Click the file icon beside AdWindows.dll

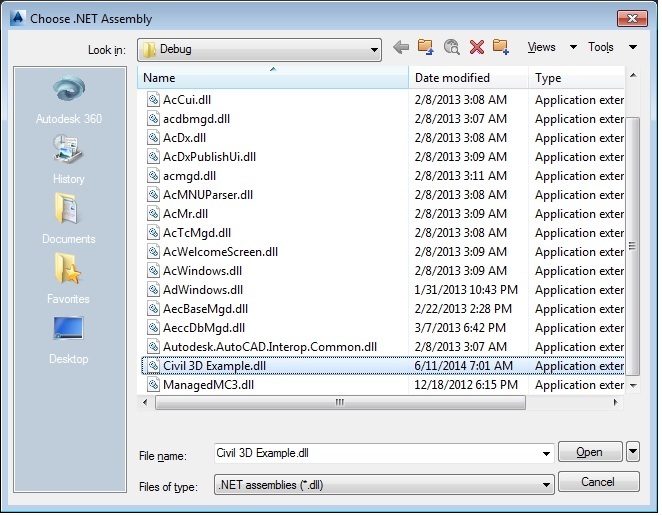tap(153, 290)
